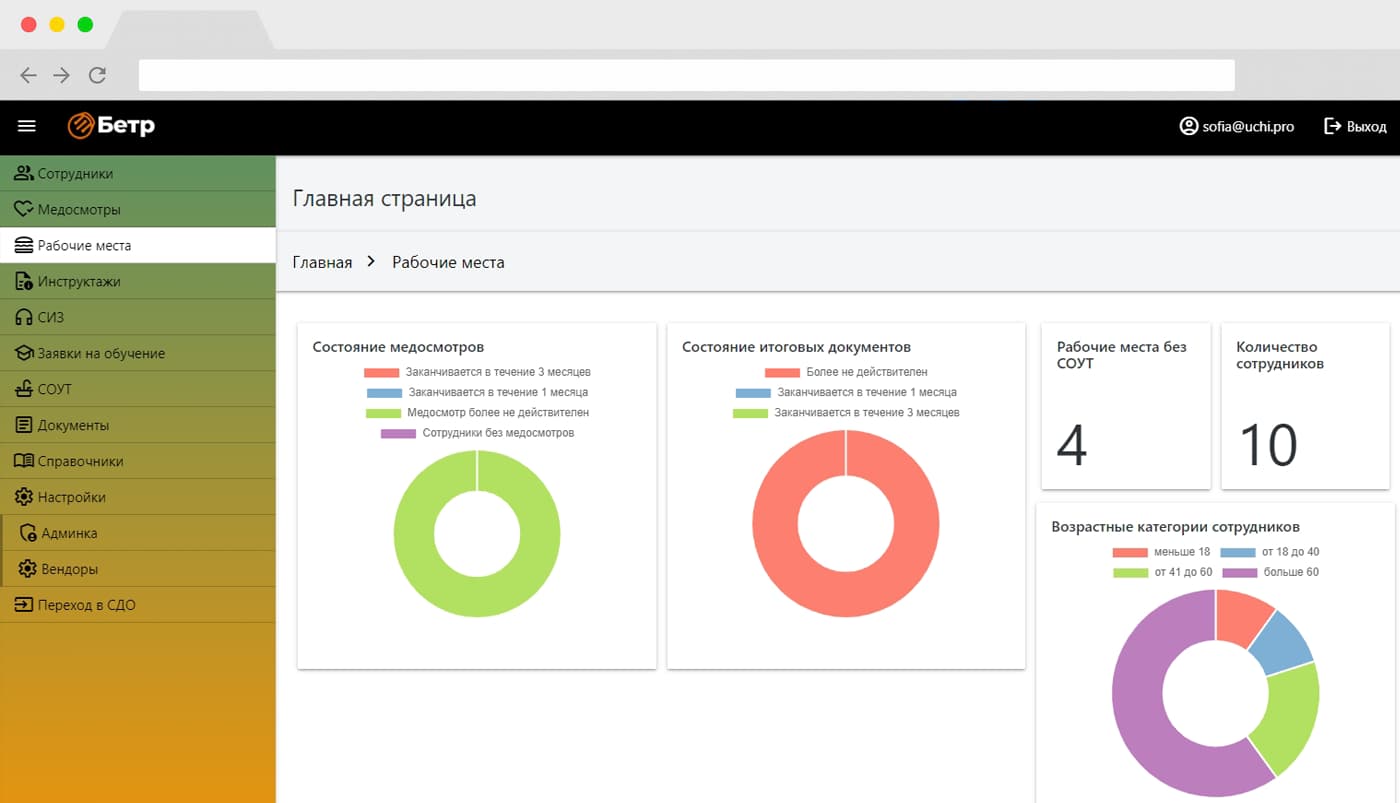The image size is (1400, 803).
Task: Click the Выход logout button
Action: pos(1355,126)
